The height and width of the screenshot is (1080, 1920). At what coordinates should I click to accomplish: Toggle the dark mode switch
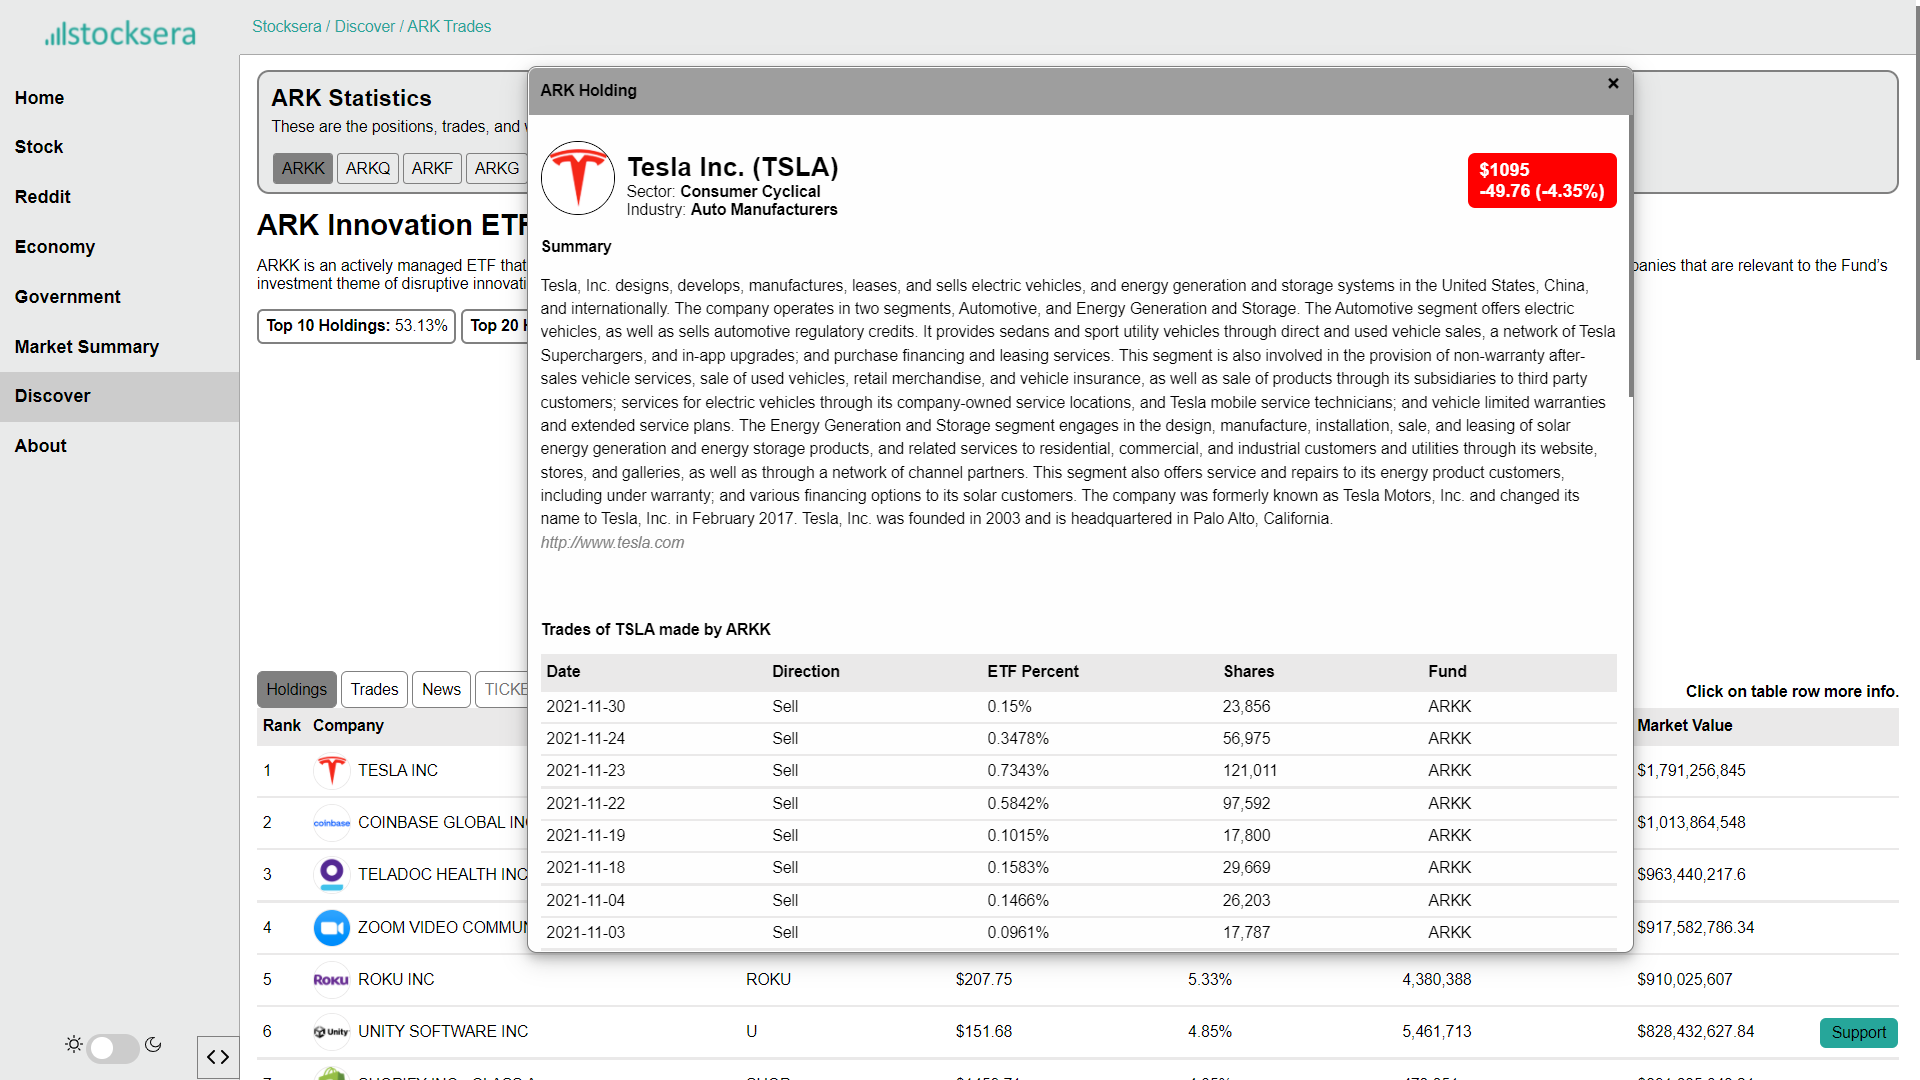[x=113, y=1048]
